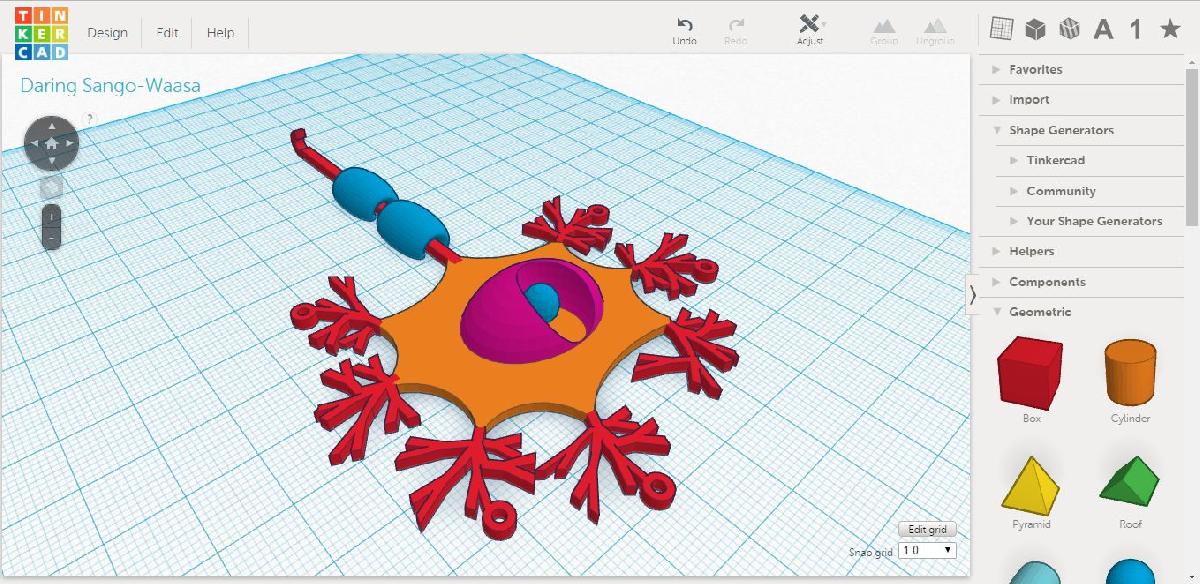Open the Help menu
This screenshot has height=584, width=1200.
pyautogui.click(x=220, y=33)
